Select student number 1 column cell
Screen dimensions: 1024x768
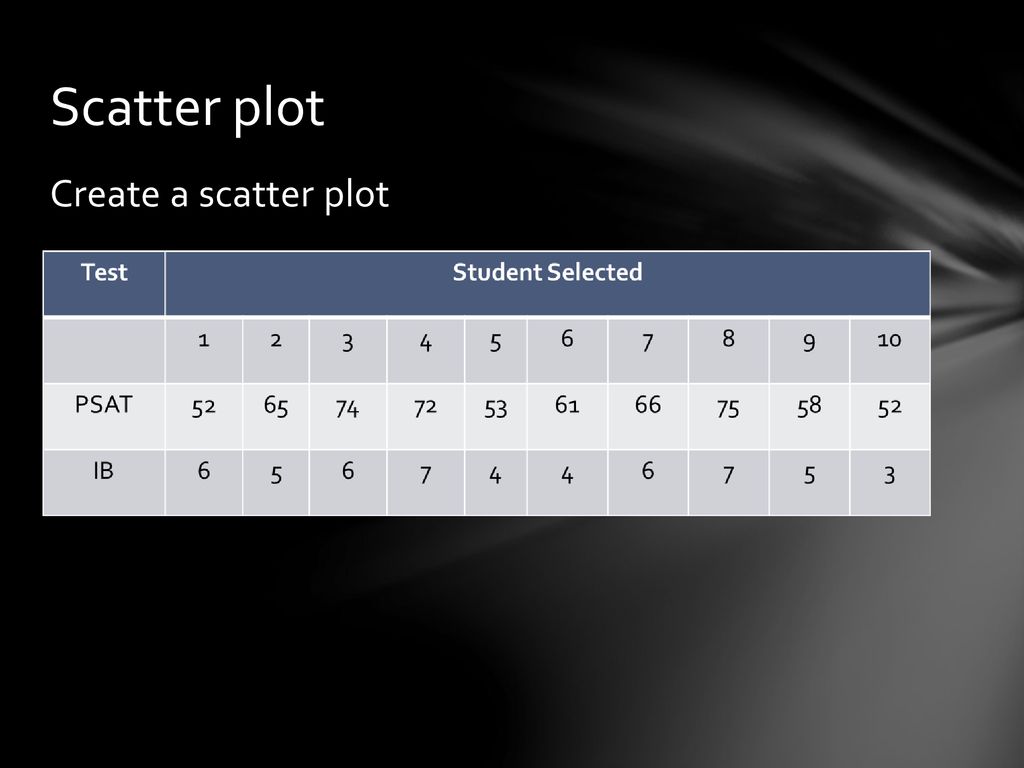point(204,341)
